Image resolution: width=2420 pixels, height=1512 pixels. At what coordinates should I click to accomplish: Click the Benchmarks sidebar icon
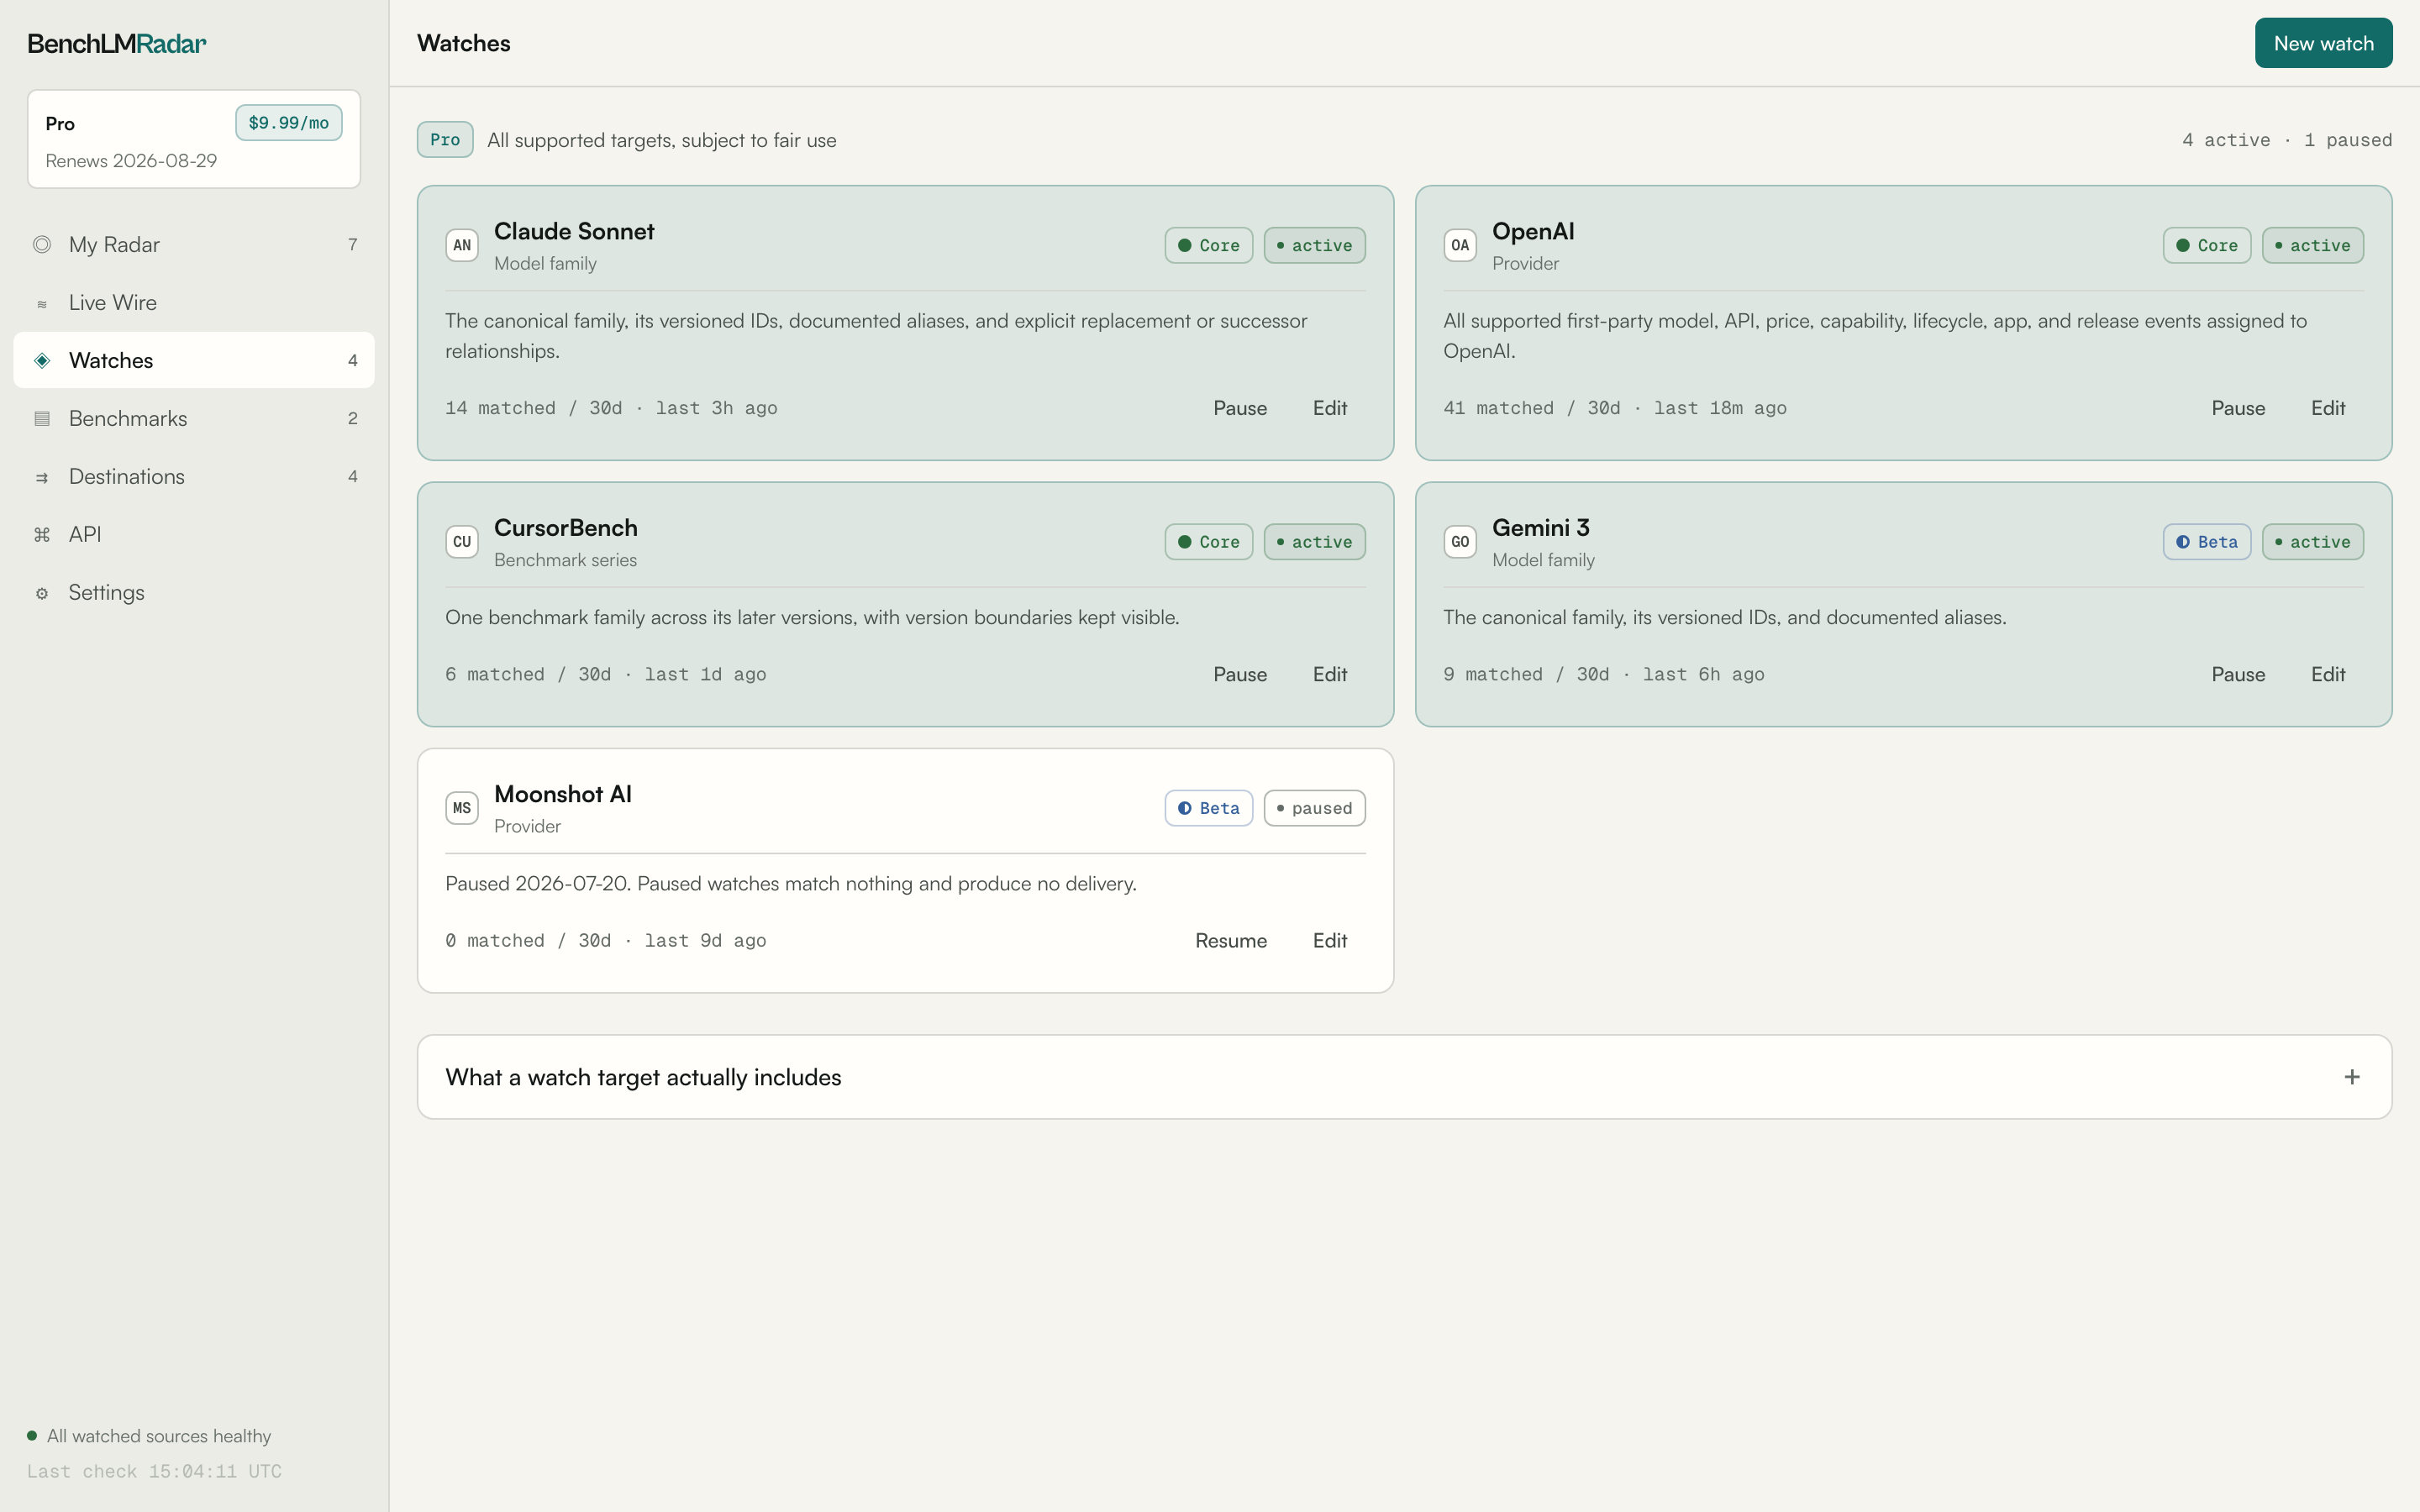[x=42, y=419]
